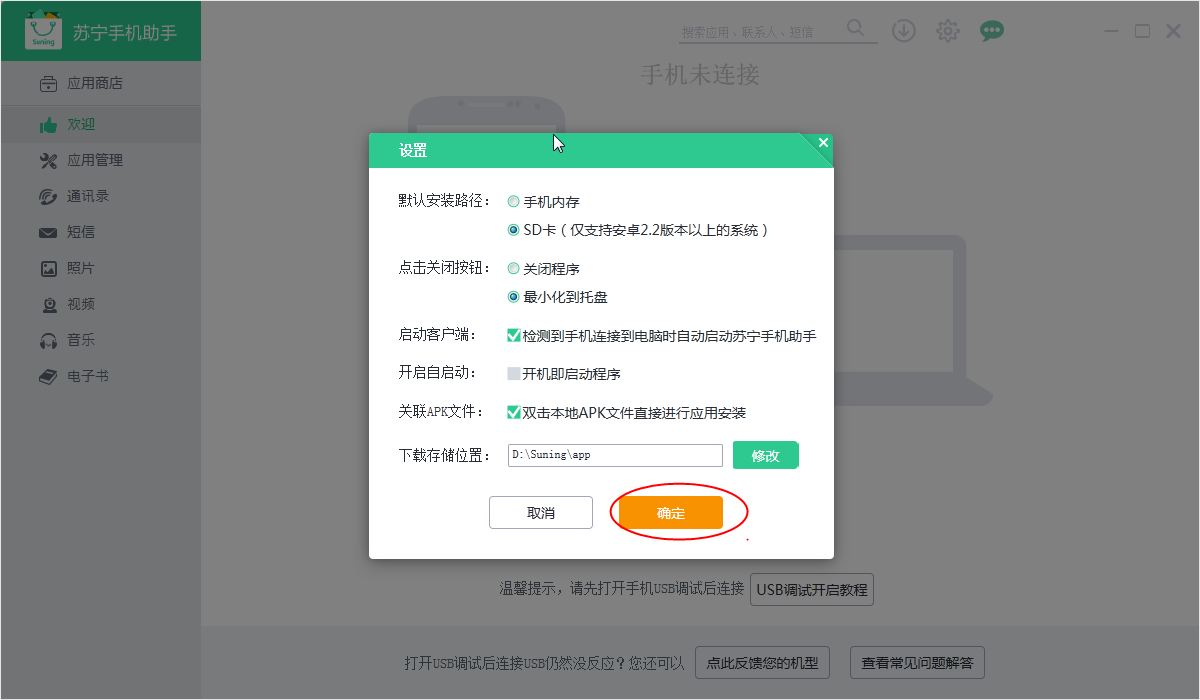Open the 照片 picture icon
The height and width of the screenshot is (700, 1200).
[48, 268]
